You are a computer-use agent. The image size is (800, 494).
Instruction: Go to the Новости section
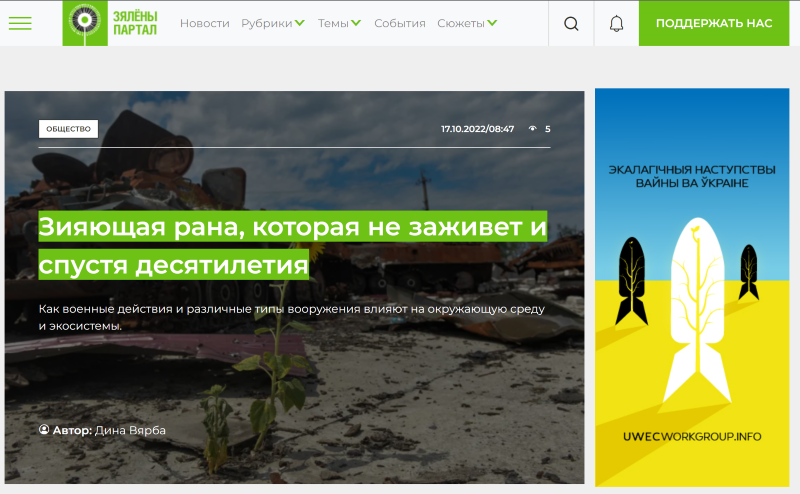[x=204, y=23]
